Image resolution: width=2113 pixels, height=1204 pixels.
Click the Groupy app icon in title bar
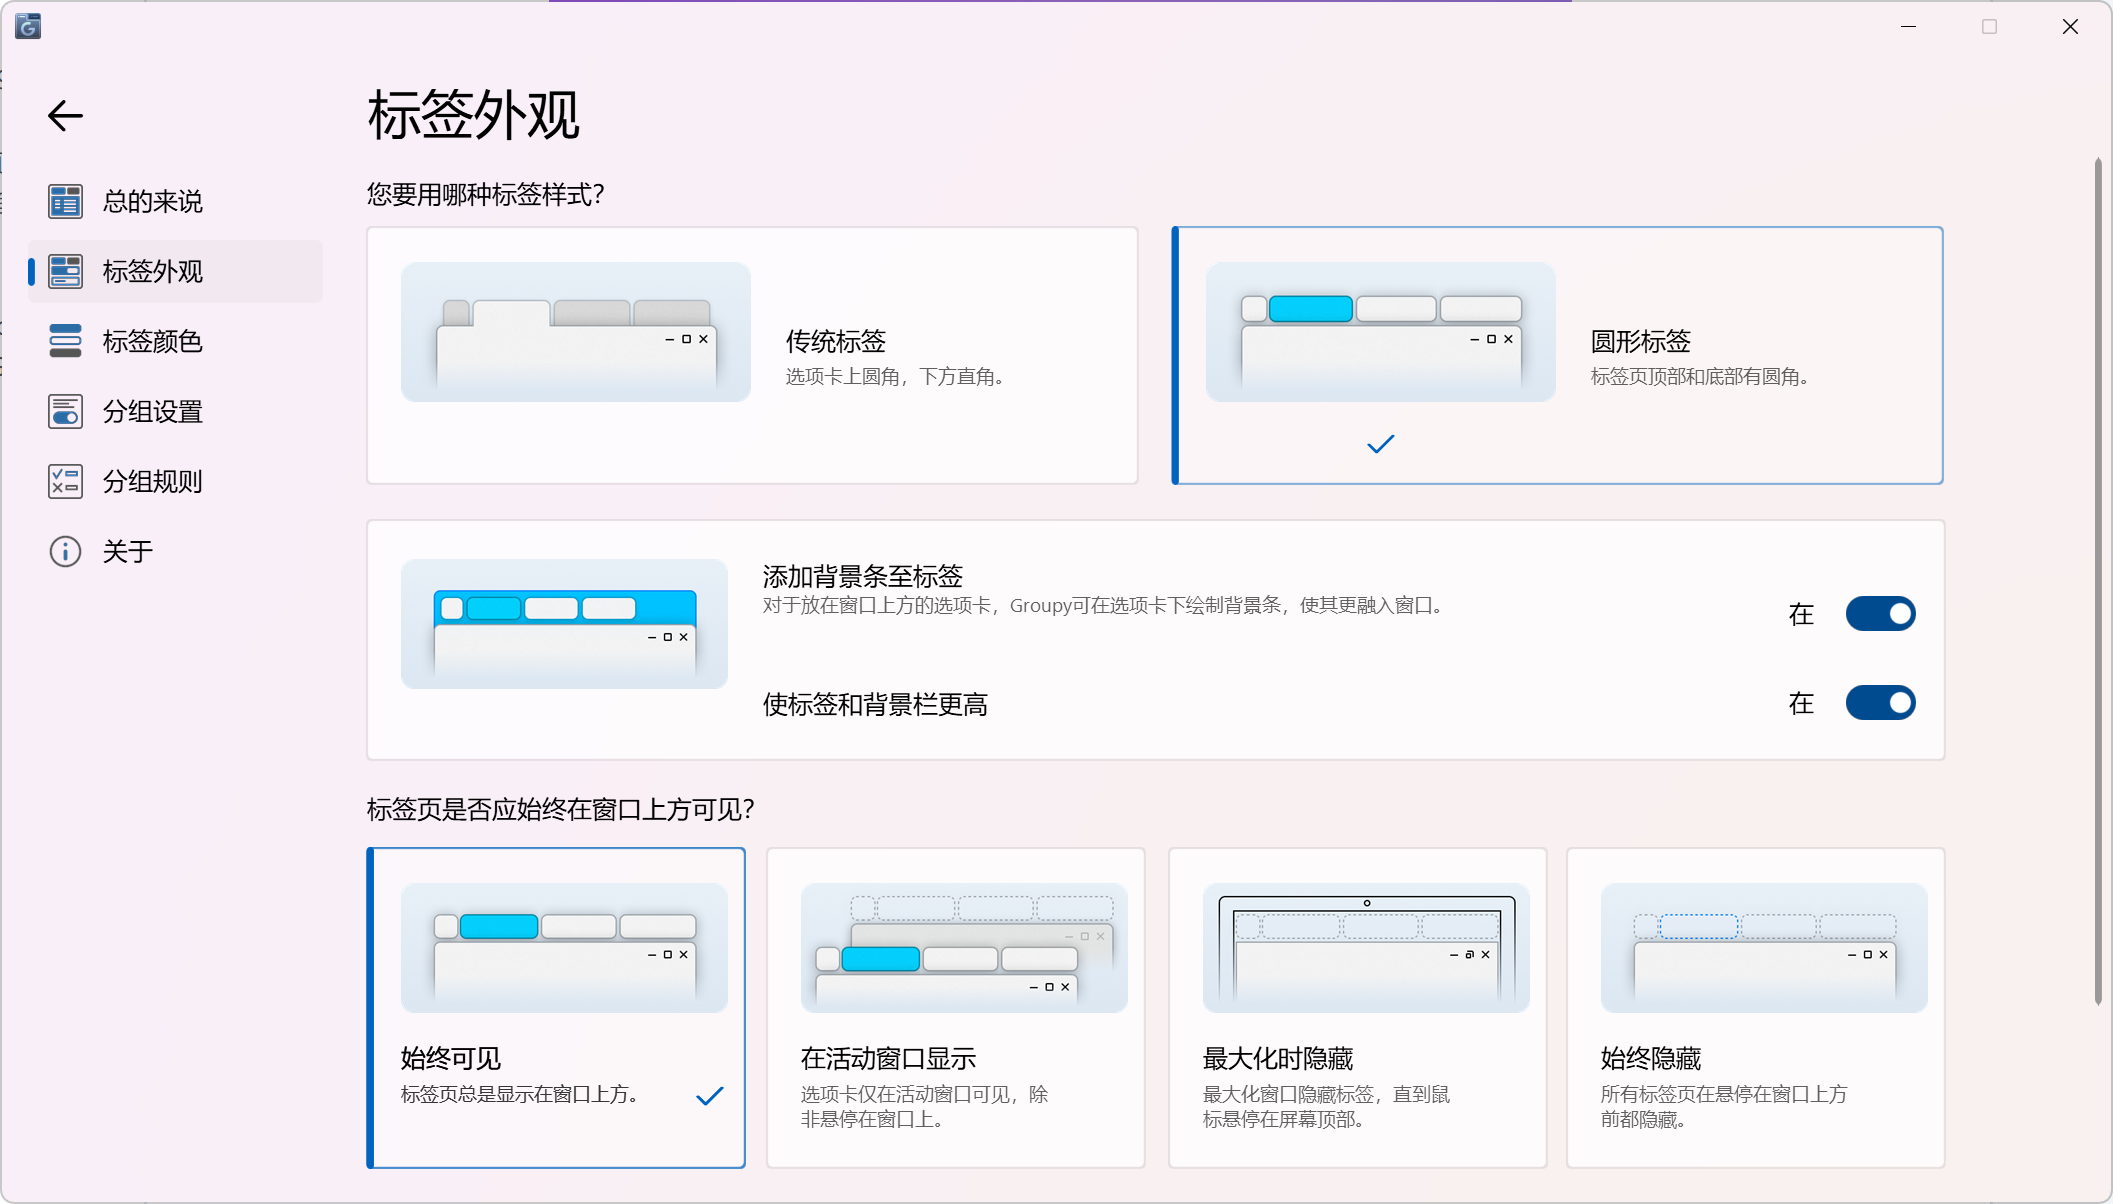pyautogui.click(x=28, y=26)
